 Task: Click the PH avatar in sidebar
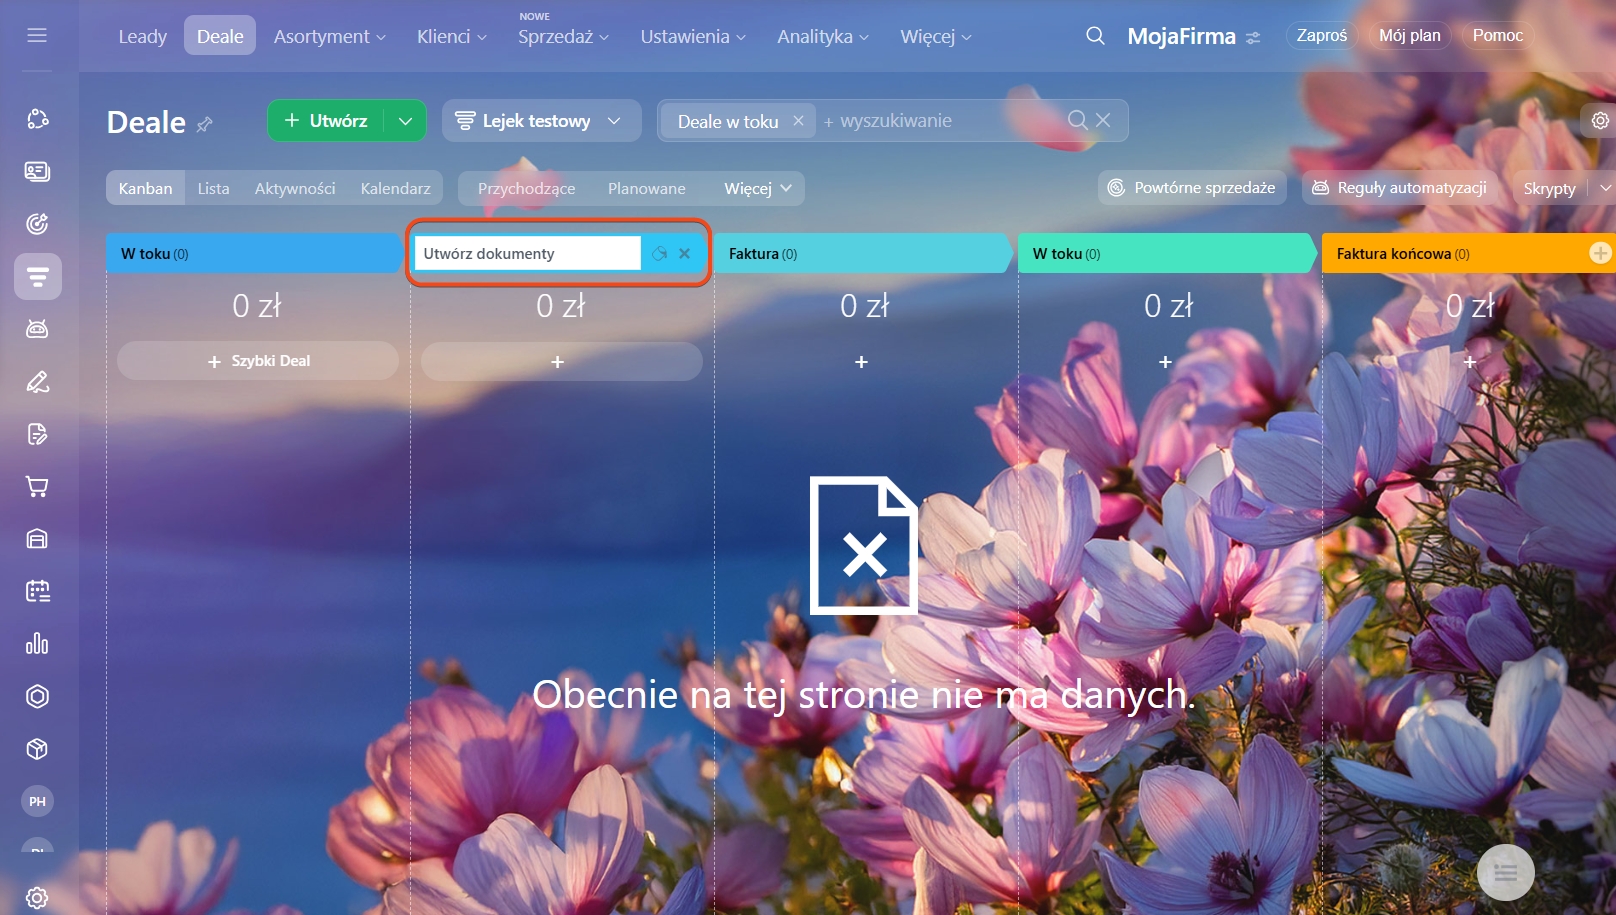click(x=37, y=801)
